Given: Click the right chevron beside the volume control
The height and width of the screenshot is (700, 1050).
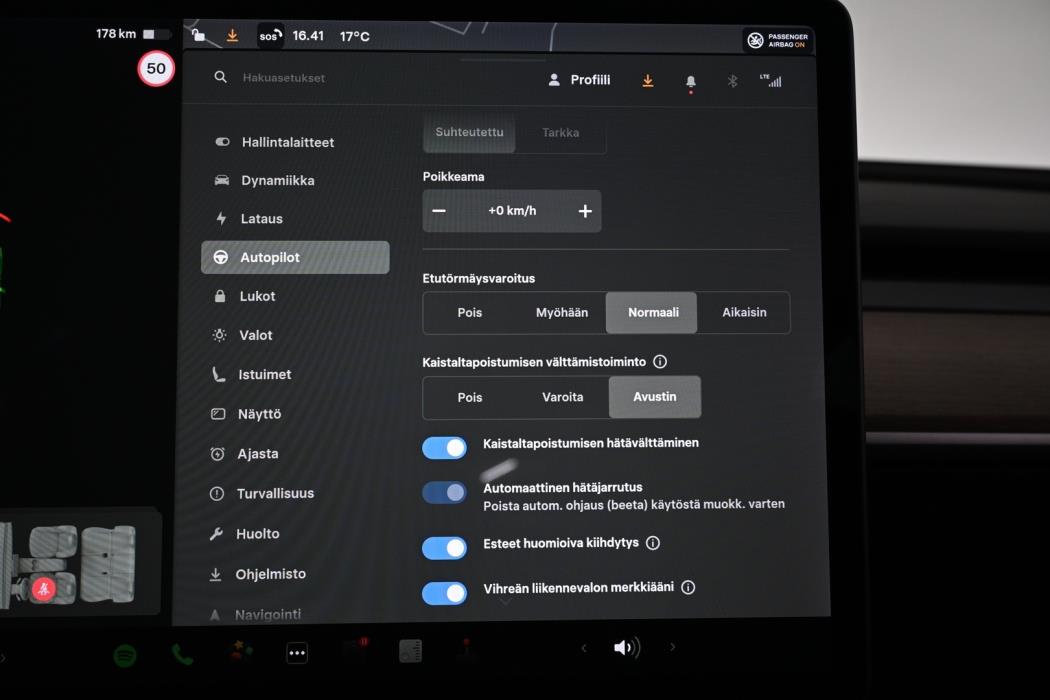Looking at the screenshot, I should pyautogui.click(x=672, y=648).
